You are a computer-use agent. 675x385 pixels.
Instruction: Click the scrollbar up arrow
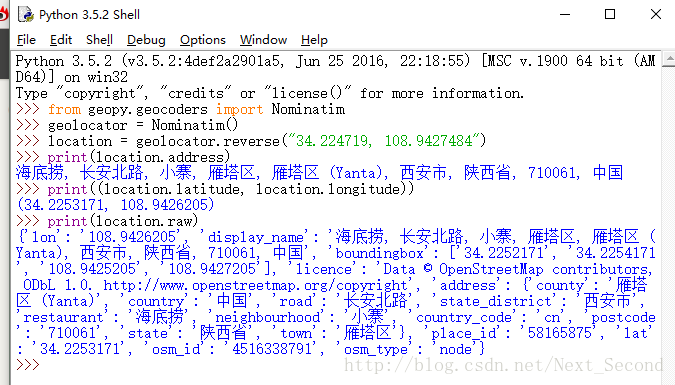click(x=669, y=59)
